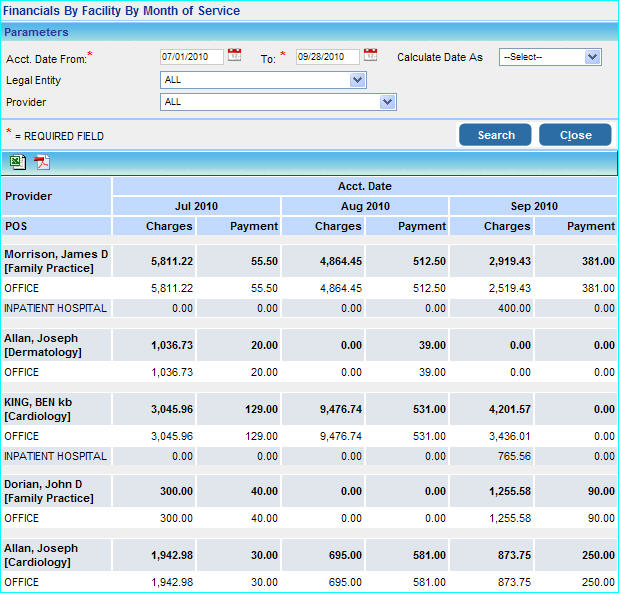
Task: Click the To date input field
Action: click(327, 57)
